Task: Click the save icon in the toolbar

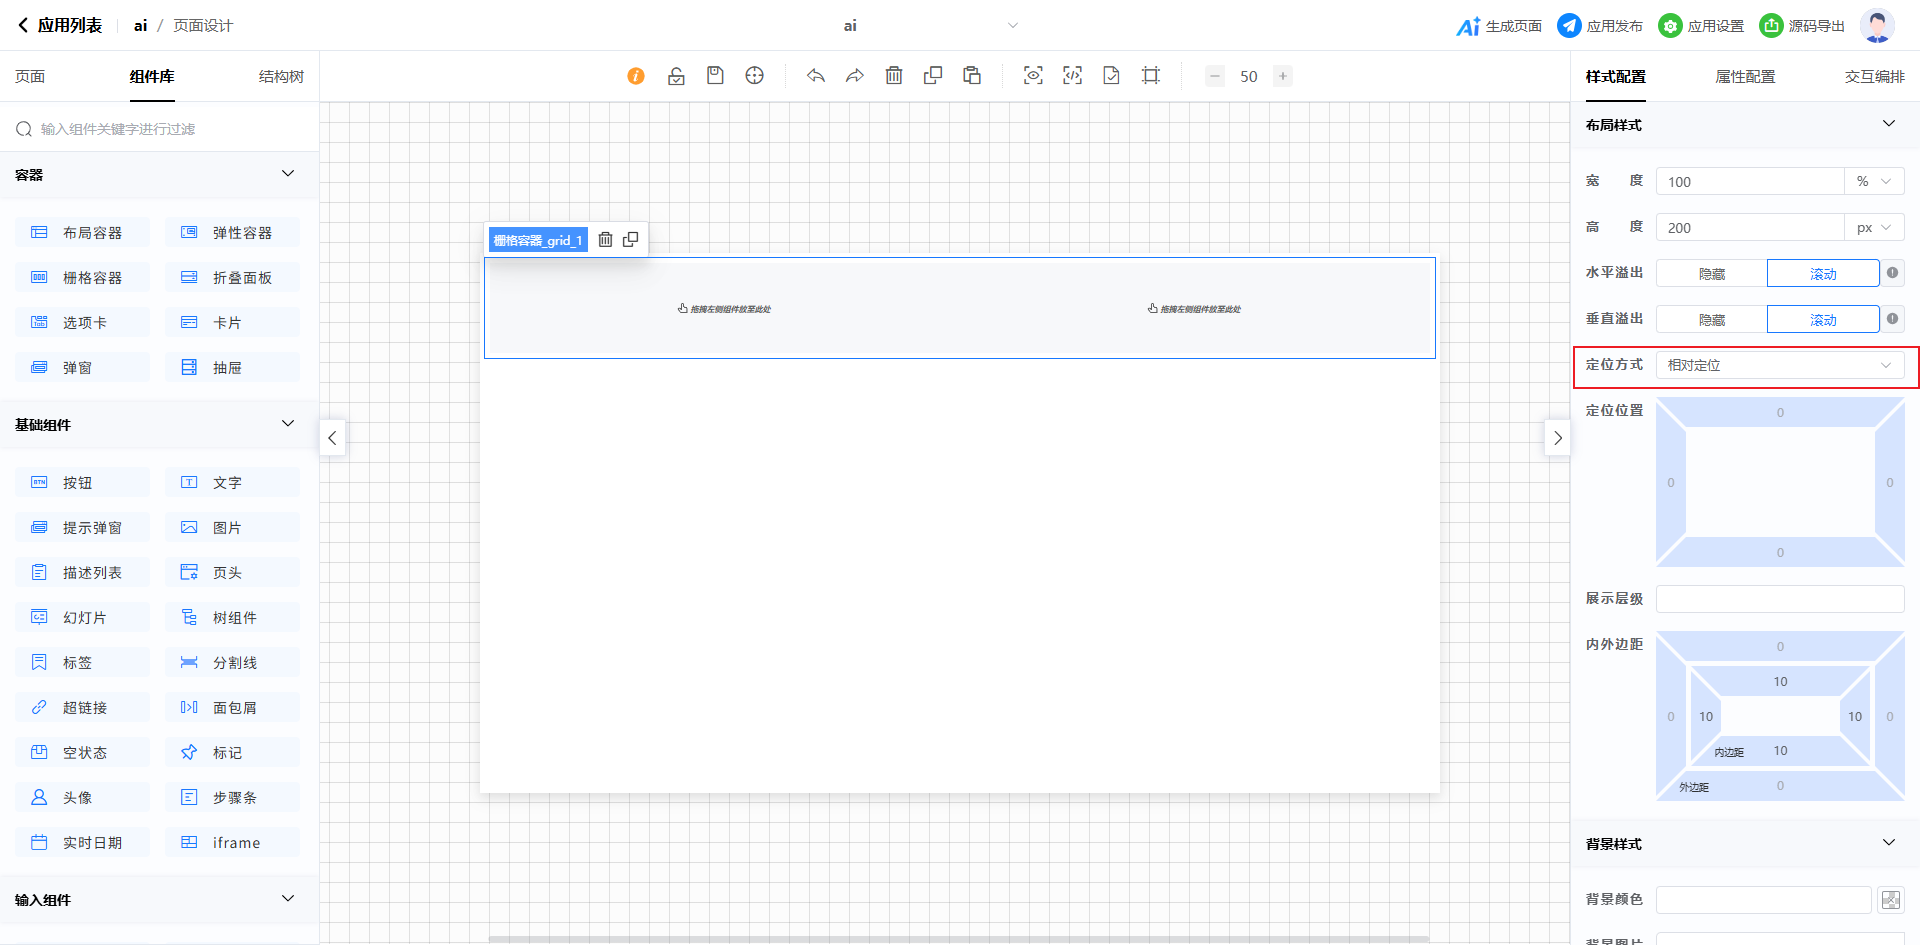Action: (x=715, y=76)
